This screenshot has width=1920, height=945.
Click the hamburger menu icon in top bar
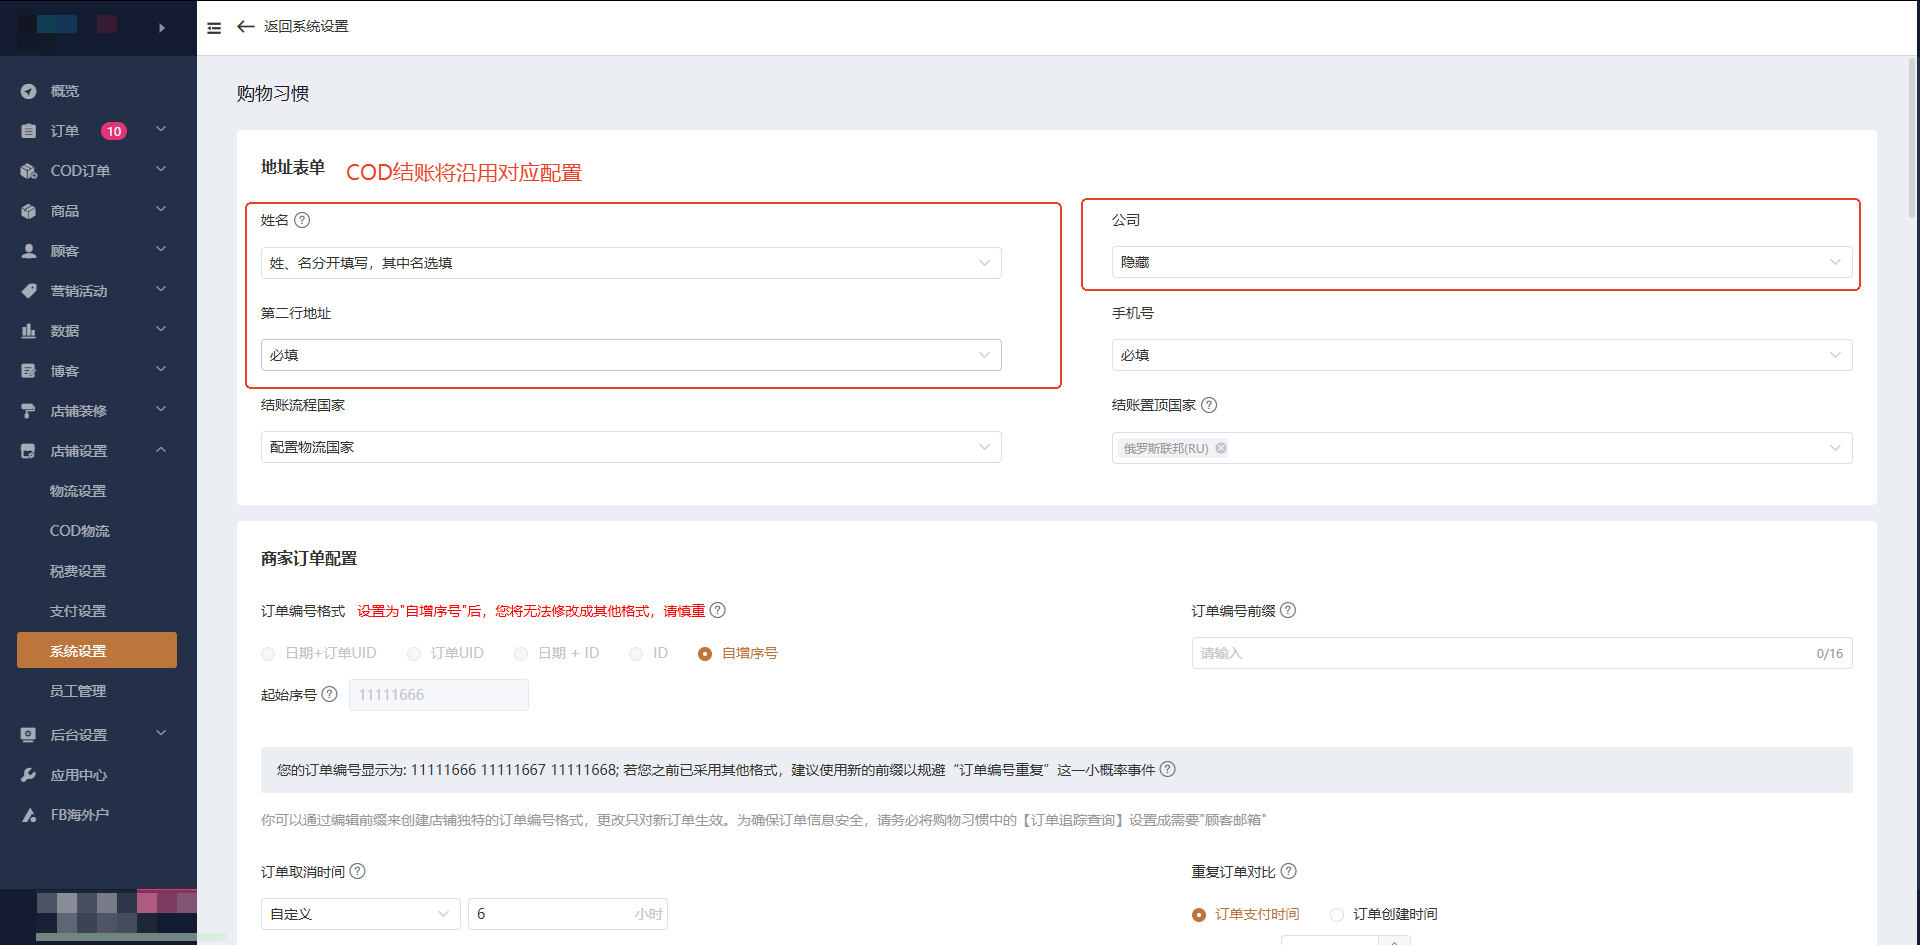tap(214, 27)
